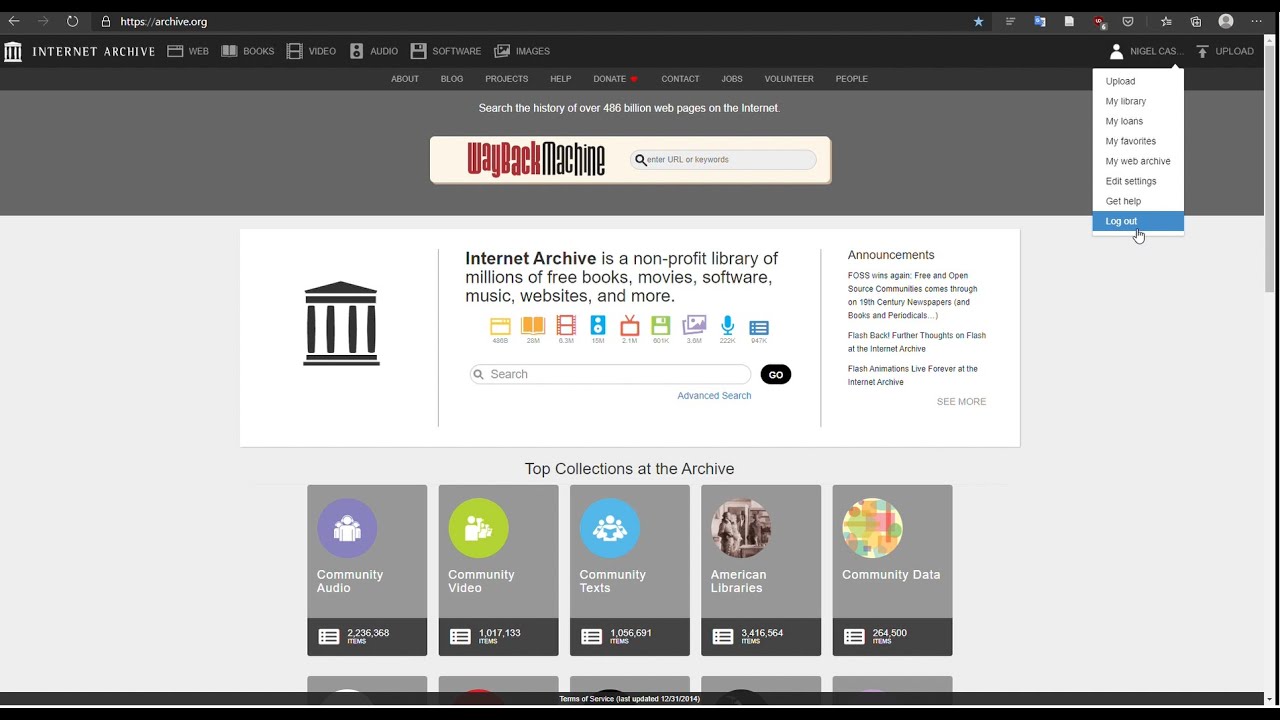The image size is (1280, 720).
Task: Select My favorites in the user menu
Action: tap(1138, 141)
